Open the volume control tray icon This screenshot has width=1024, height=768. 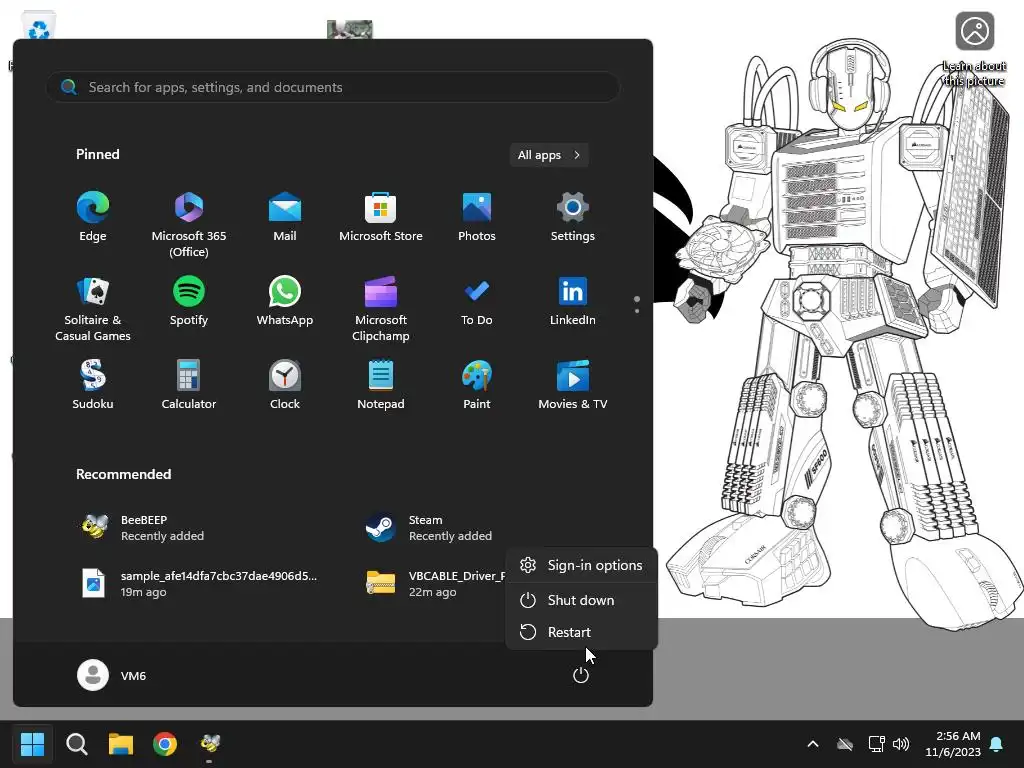[901, 744]
